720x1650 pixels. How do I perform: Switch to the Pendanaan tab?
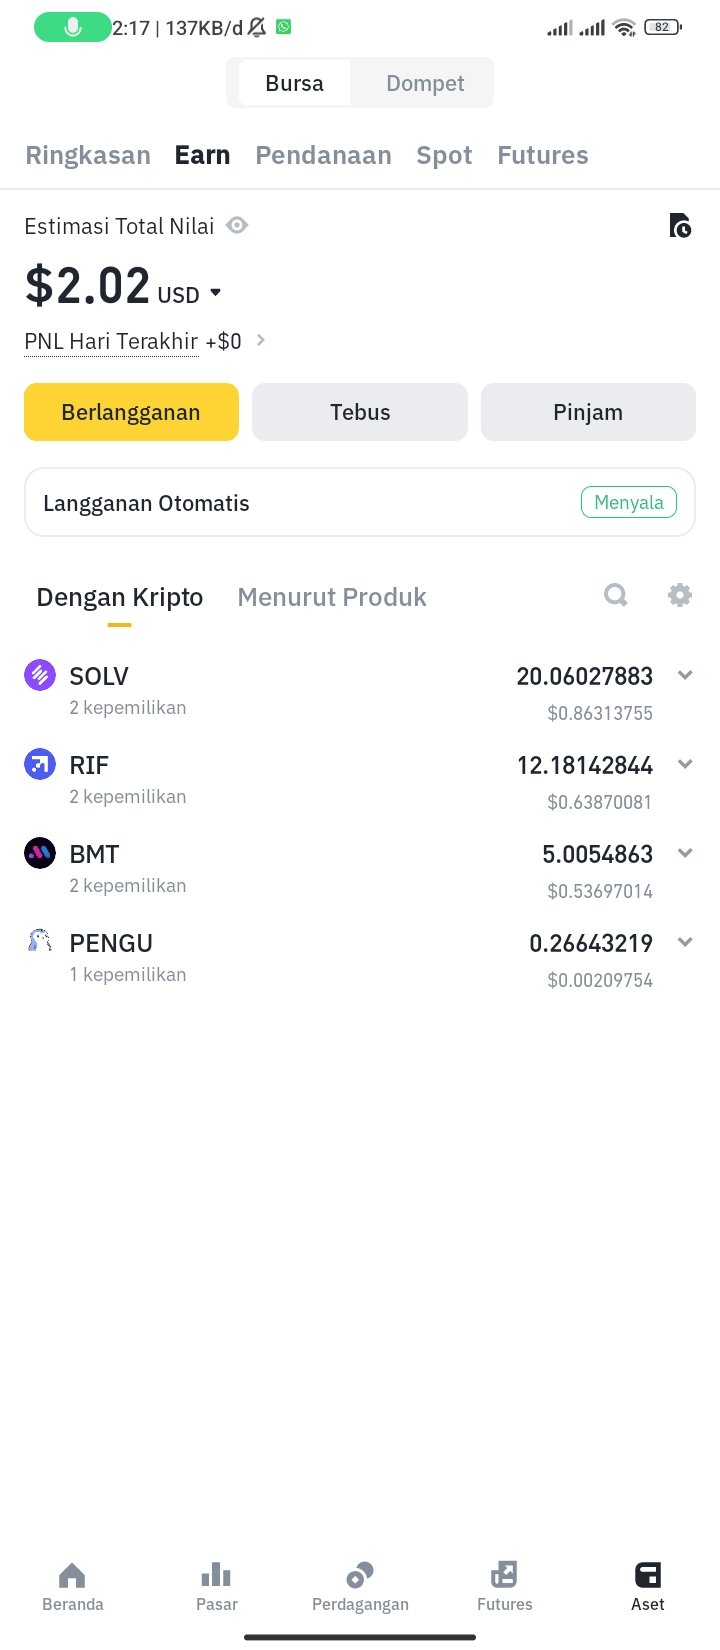tap(323, 155)
